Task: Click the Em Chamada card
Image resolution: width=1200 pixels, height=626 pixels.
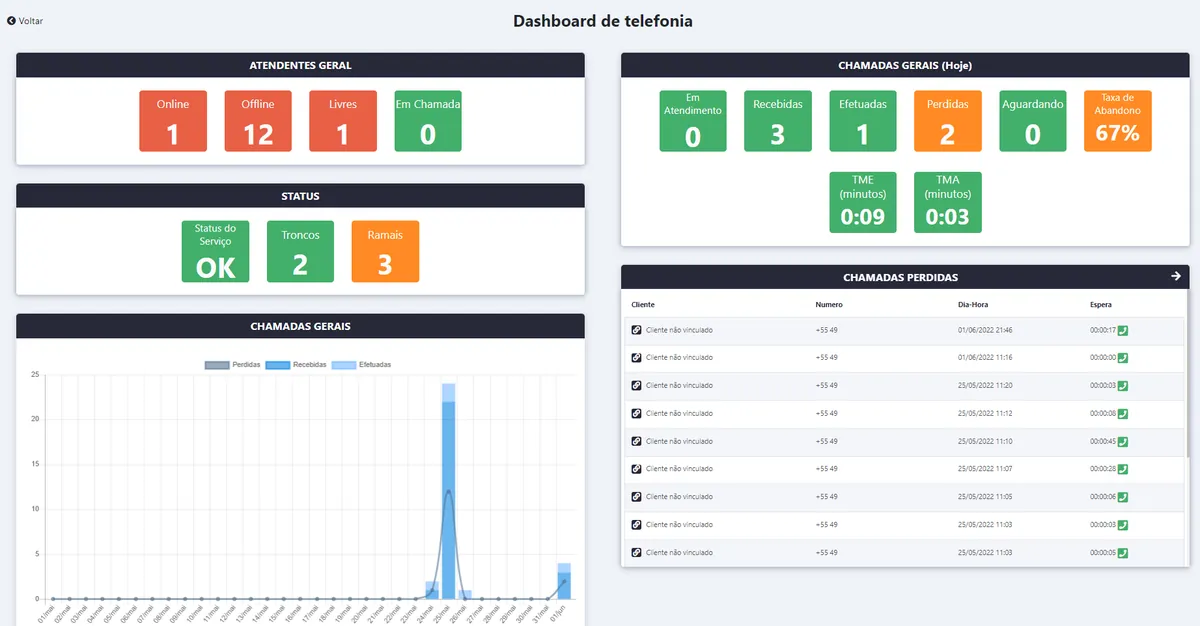Action: pos(428,121)
